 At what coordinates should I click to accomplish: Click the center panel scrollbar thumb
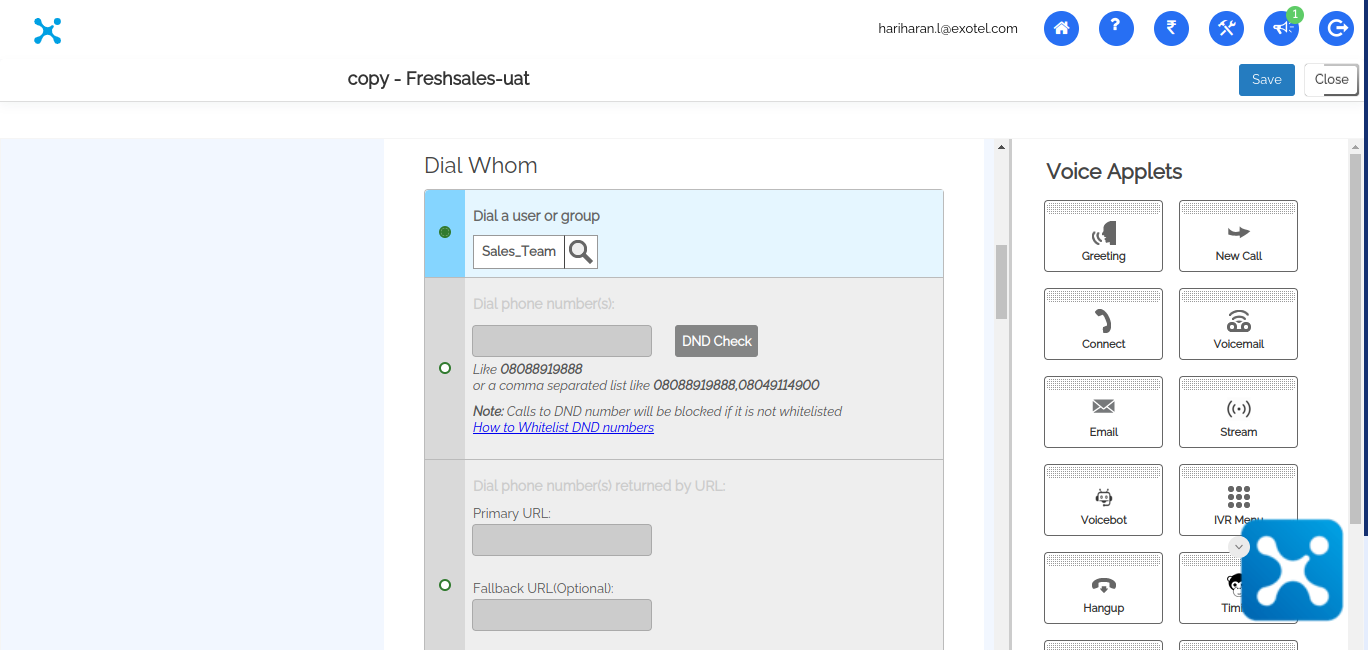tap(1001, 282)
